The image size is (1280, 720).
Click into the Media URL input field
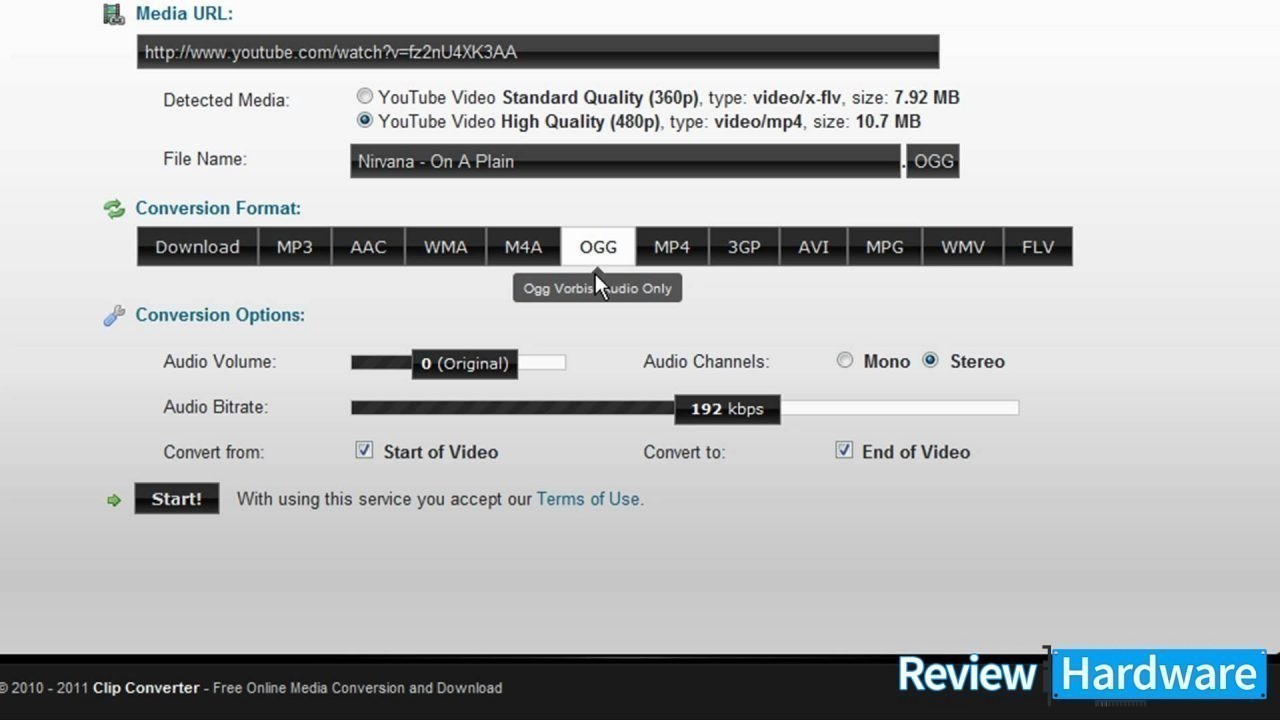coord(538,52)
